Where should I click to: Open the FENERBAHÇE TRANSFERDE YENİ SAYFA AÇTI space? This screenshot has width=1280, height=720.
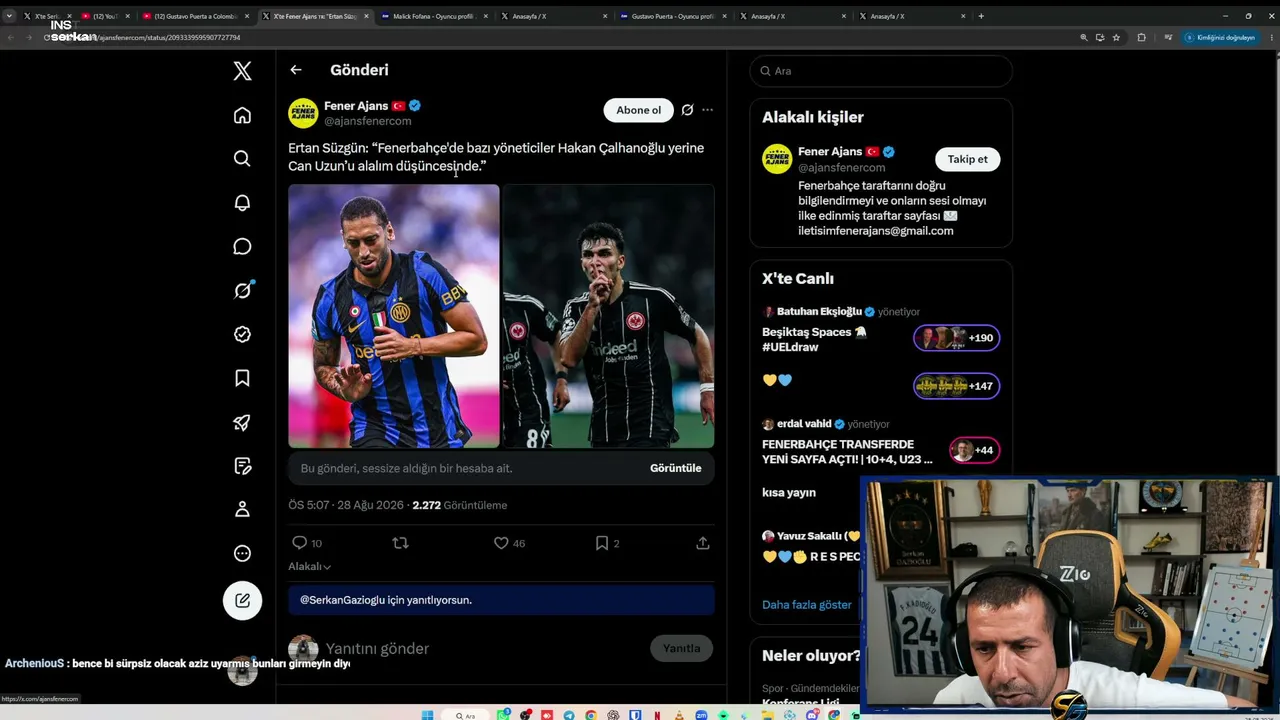click(847, 451)
